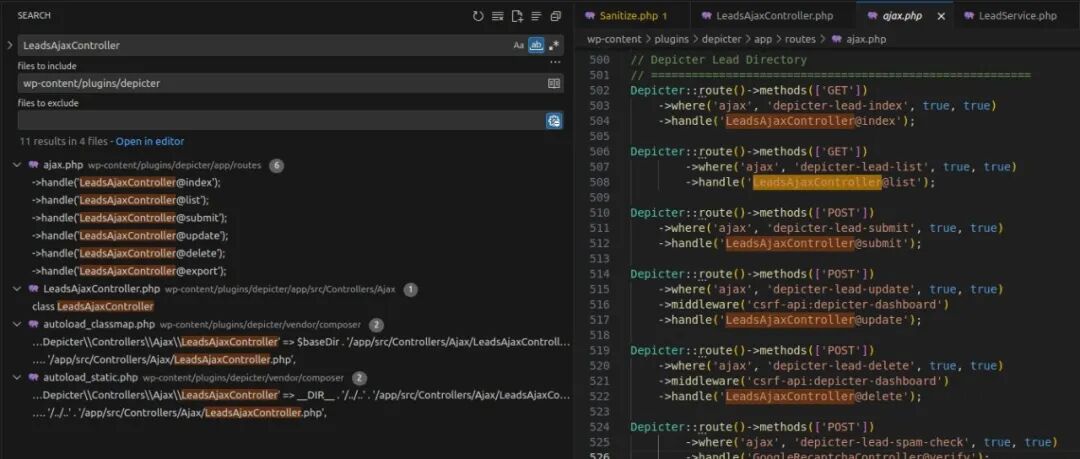Screen dimensions: 1080x459
Task: Click line number 508 in gutter
Action: coord(599,183)
